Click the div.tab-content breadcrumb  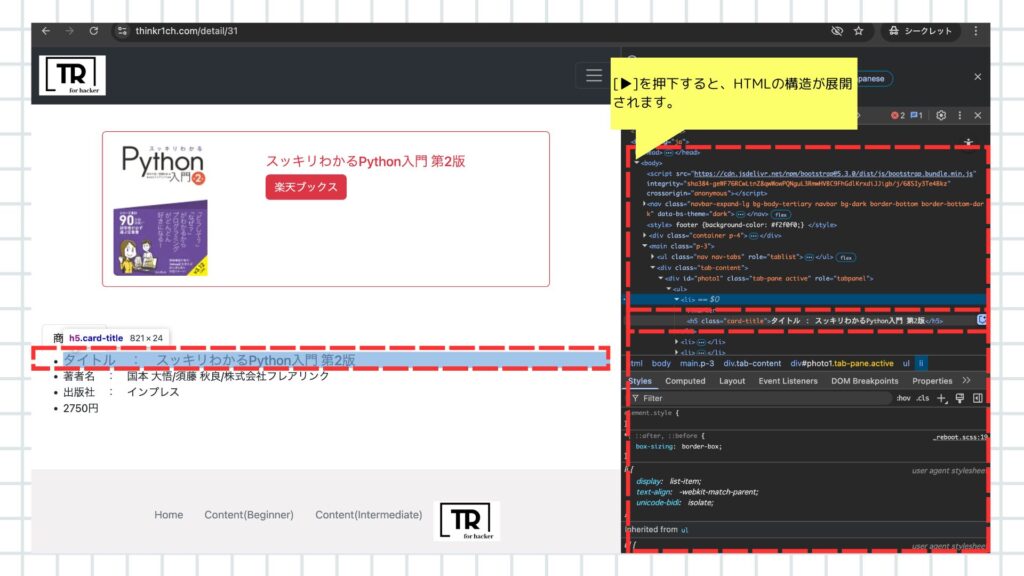752,363
